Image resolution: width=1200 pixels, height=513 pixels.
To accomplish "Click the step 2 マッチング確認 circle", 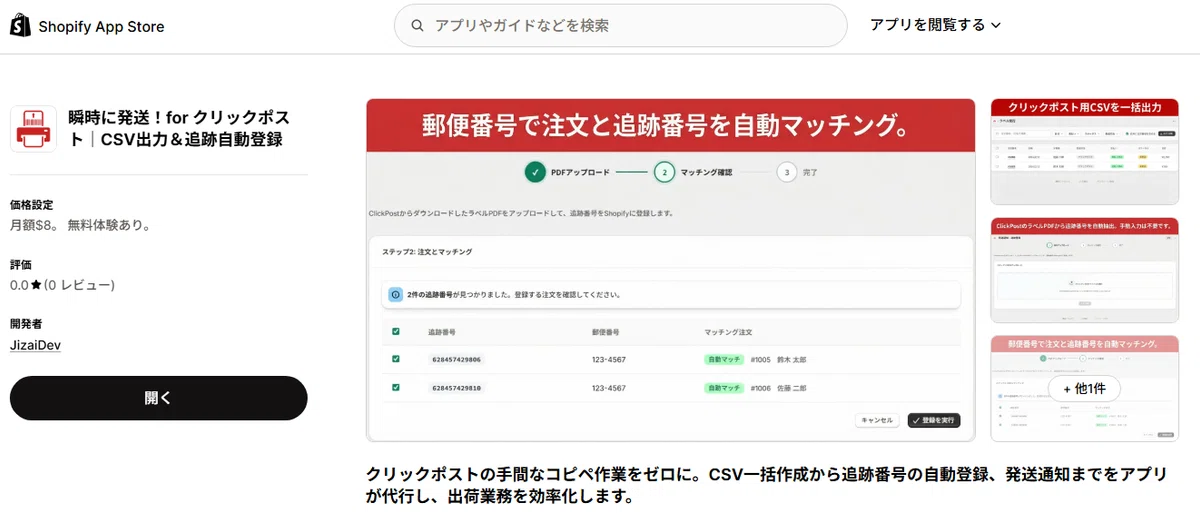I will point(663,172).
